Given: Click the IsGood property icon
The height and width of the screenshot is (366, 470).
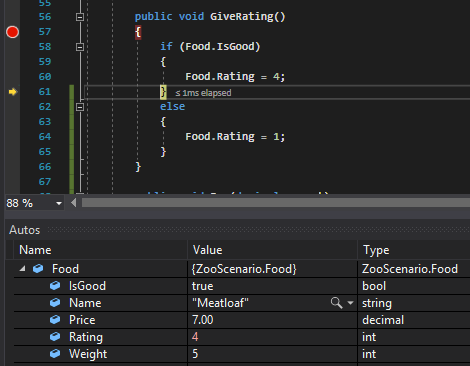Looking at the screenshot, I should click(x=55, y=286).
